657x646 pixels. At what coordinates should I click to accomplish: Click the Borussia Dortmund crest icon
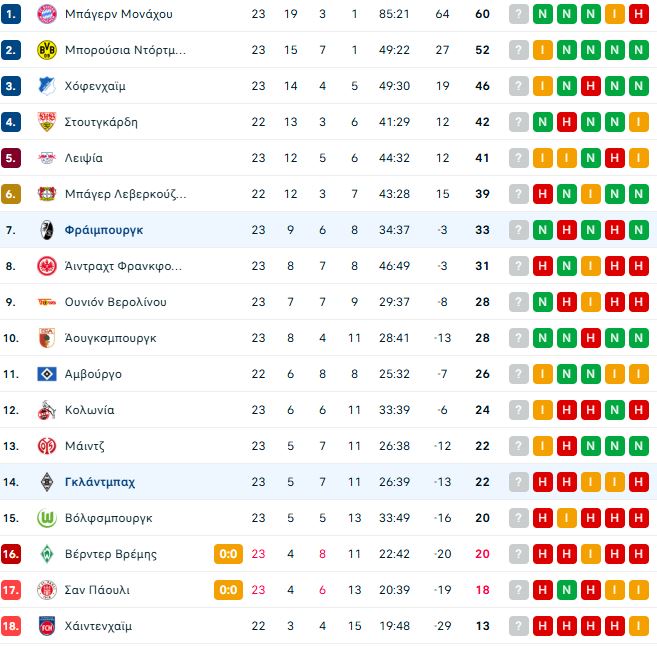click(x=45, y=50)
